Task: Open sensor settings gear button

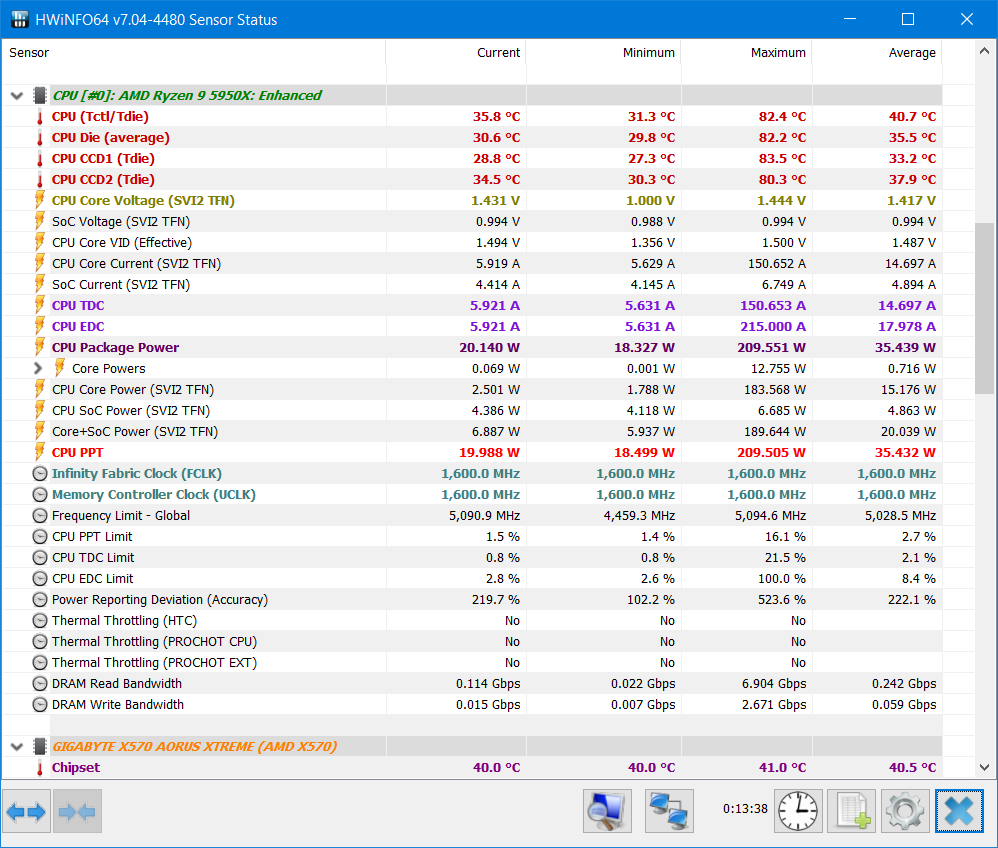Action: coord(904,811)
